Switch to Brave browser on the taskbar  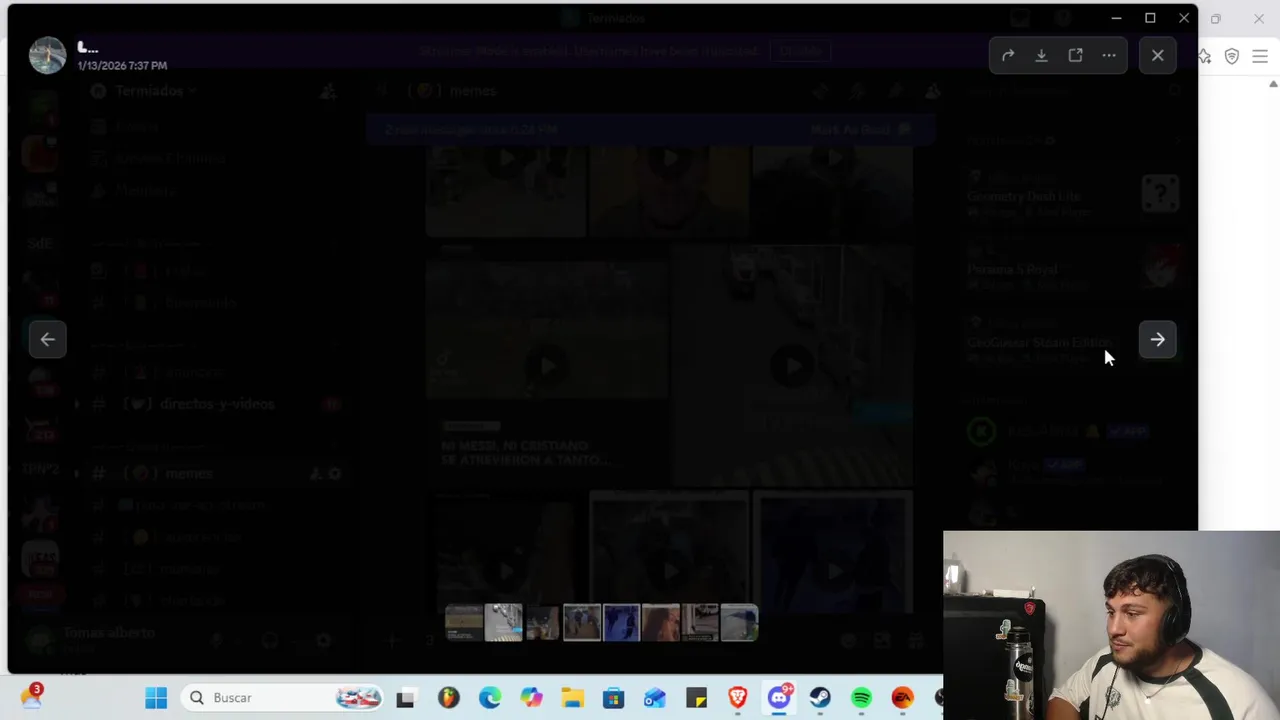click(737, 698)
